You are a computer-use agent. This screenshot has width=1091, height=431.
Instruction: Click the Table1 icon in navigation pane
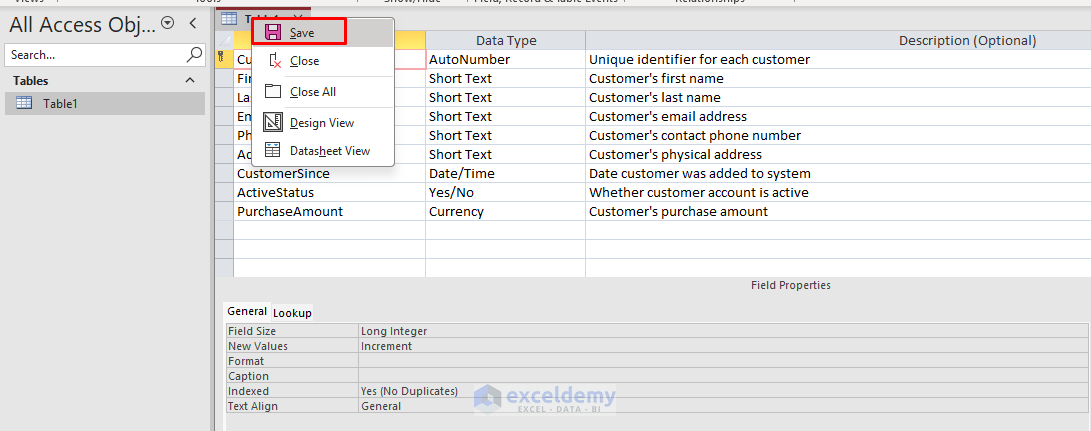point(25,103)
